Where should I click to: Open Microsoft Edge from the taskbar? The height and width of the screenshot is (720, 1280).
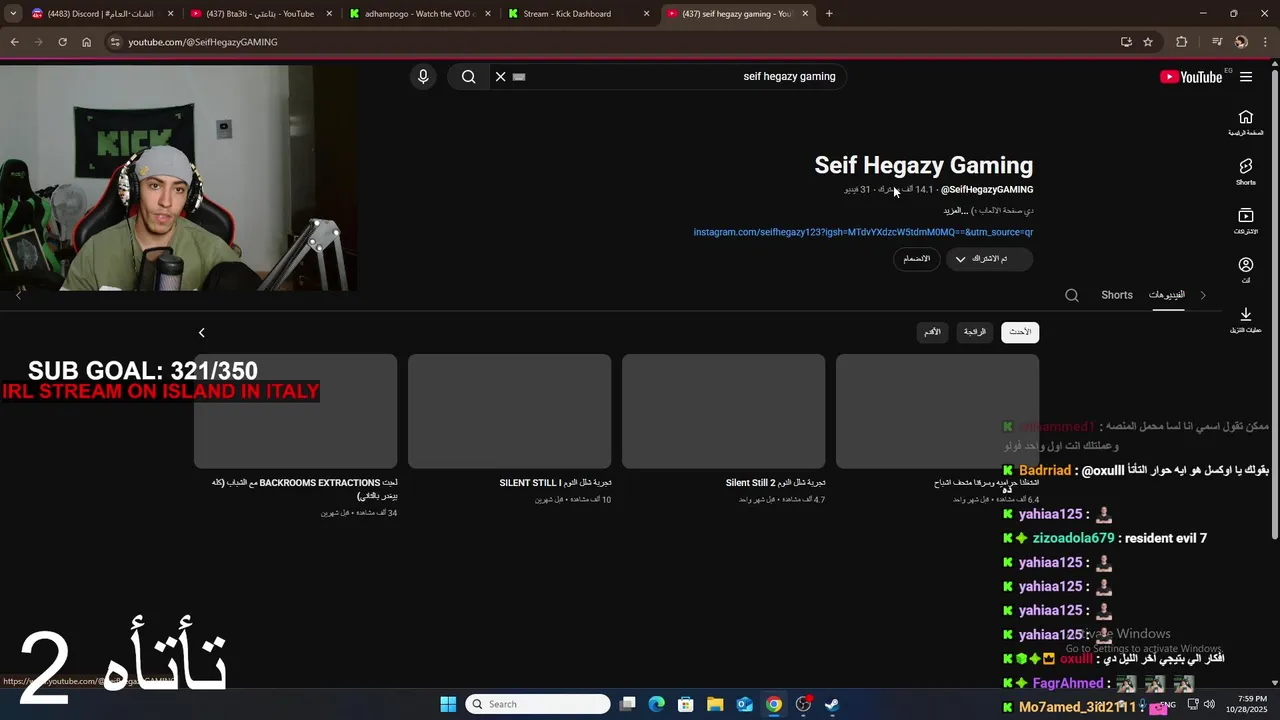[657, 704]
